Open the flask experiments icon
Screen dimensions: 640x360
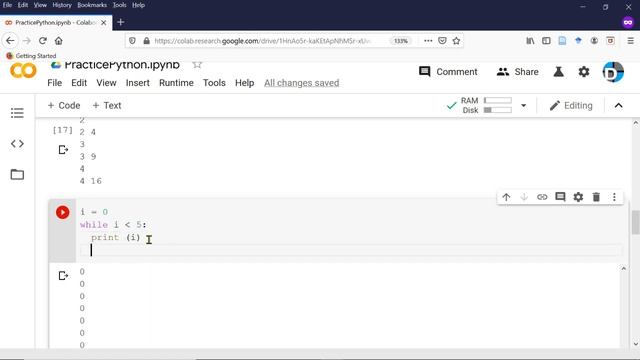558,72
